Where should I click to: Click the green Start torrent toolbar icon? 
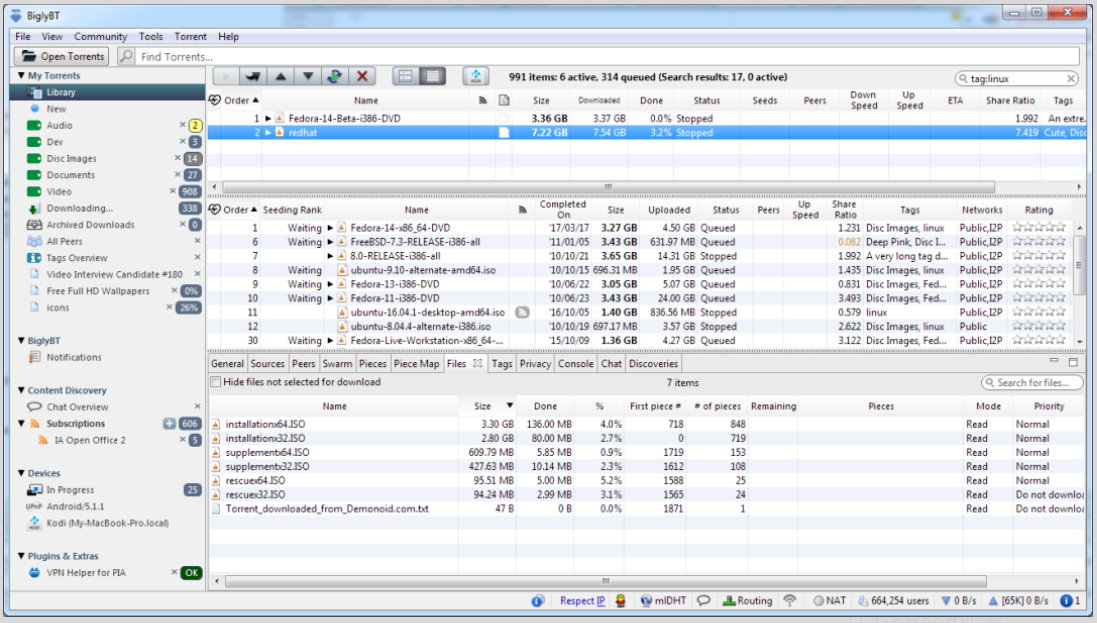point(225,76)
